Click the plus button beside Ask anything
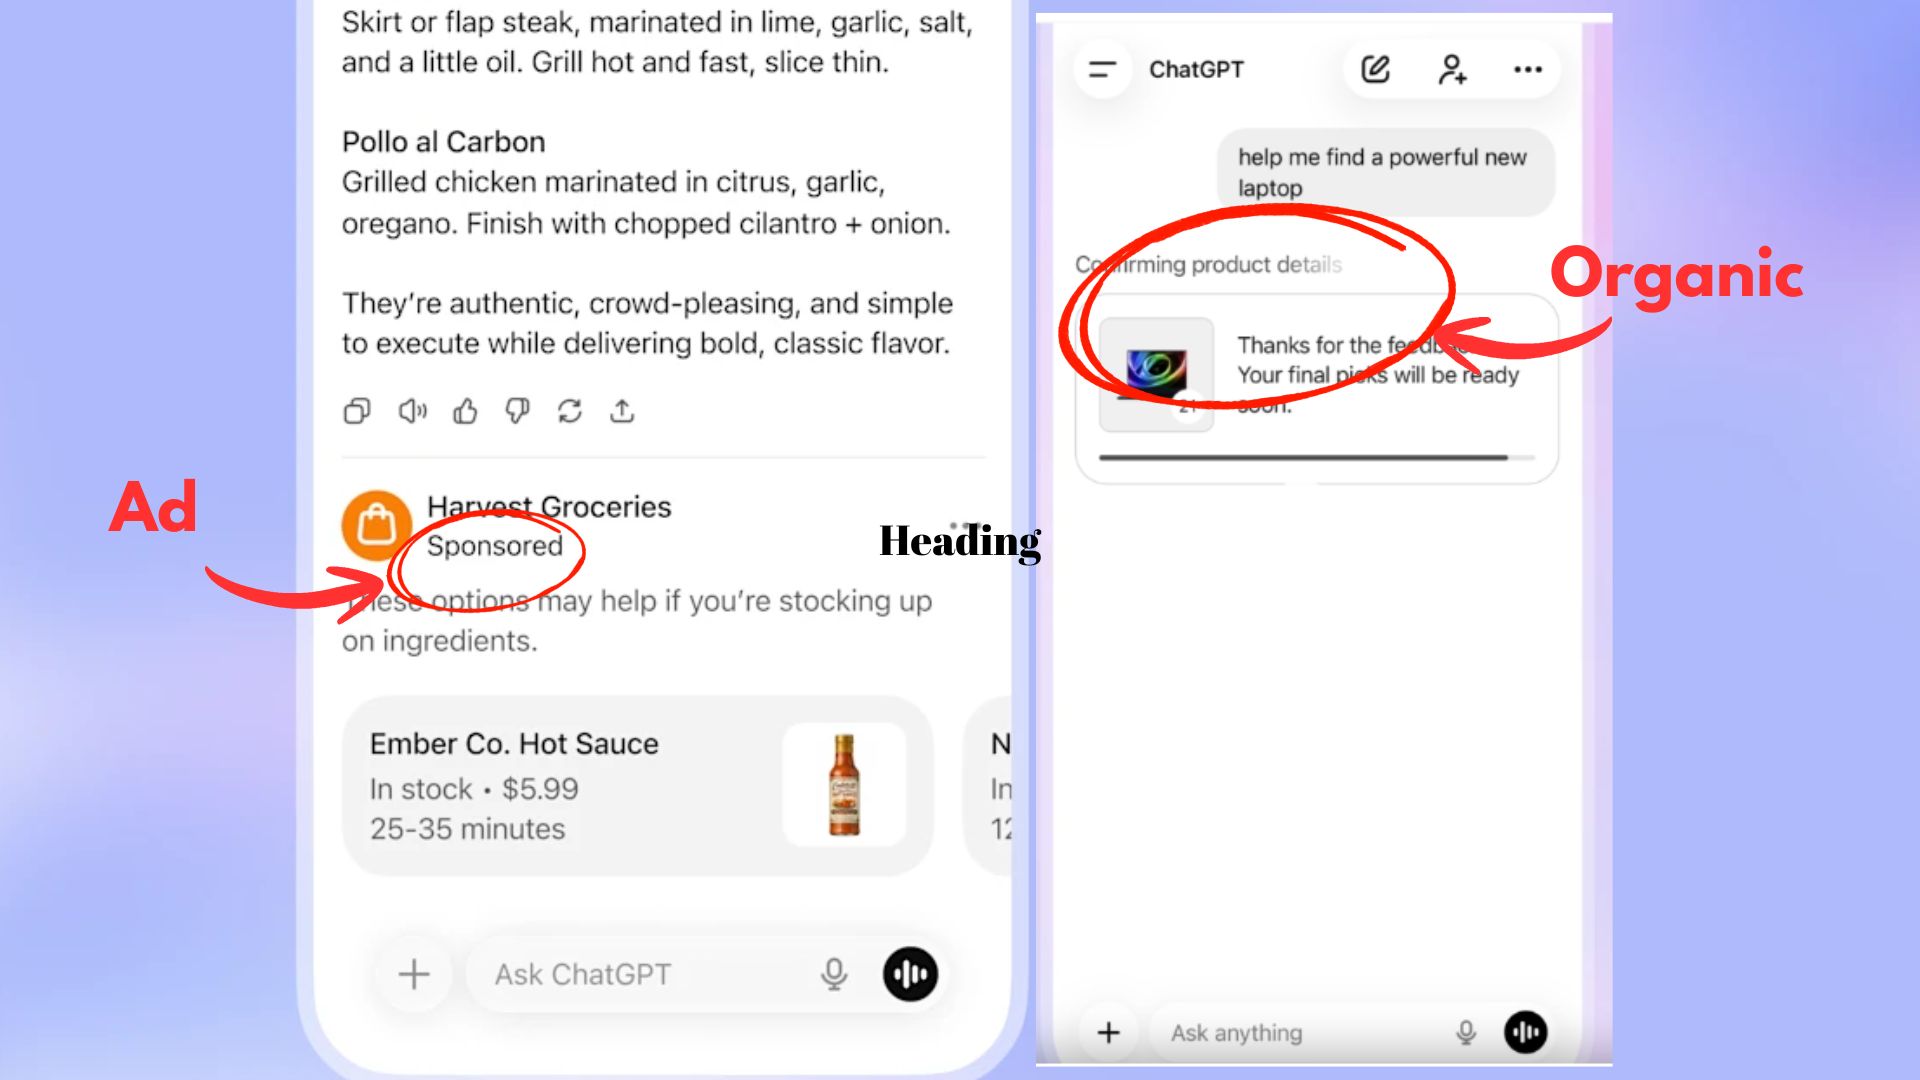Viewport: 1920px width, 1080px height. click(x=1108, y=1032)
